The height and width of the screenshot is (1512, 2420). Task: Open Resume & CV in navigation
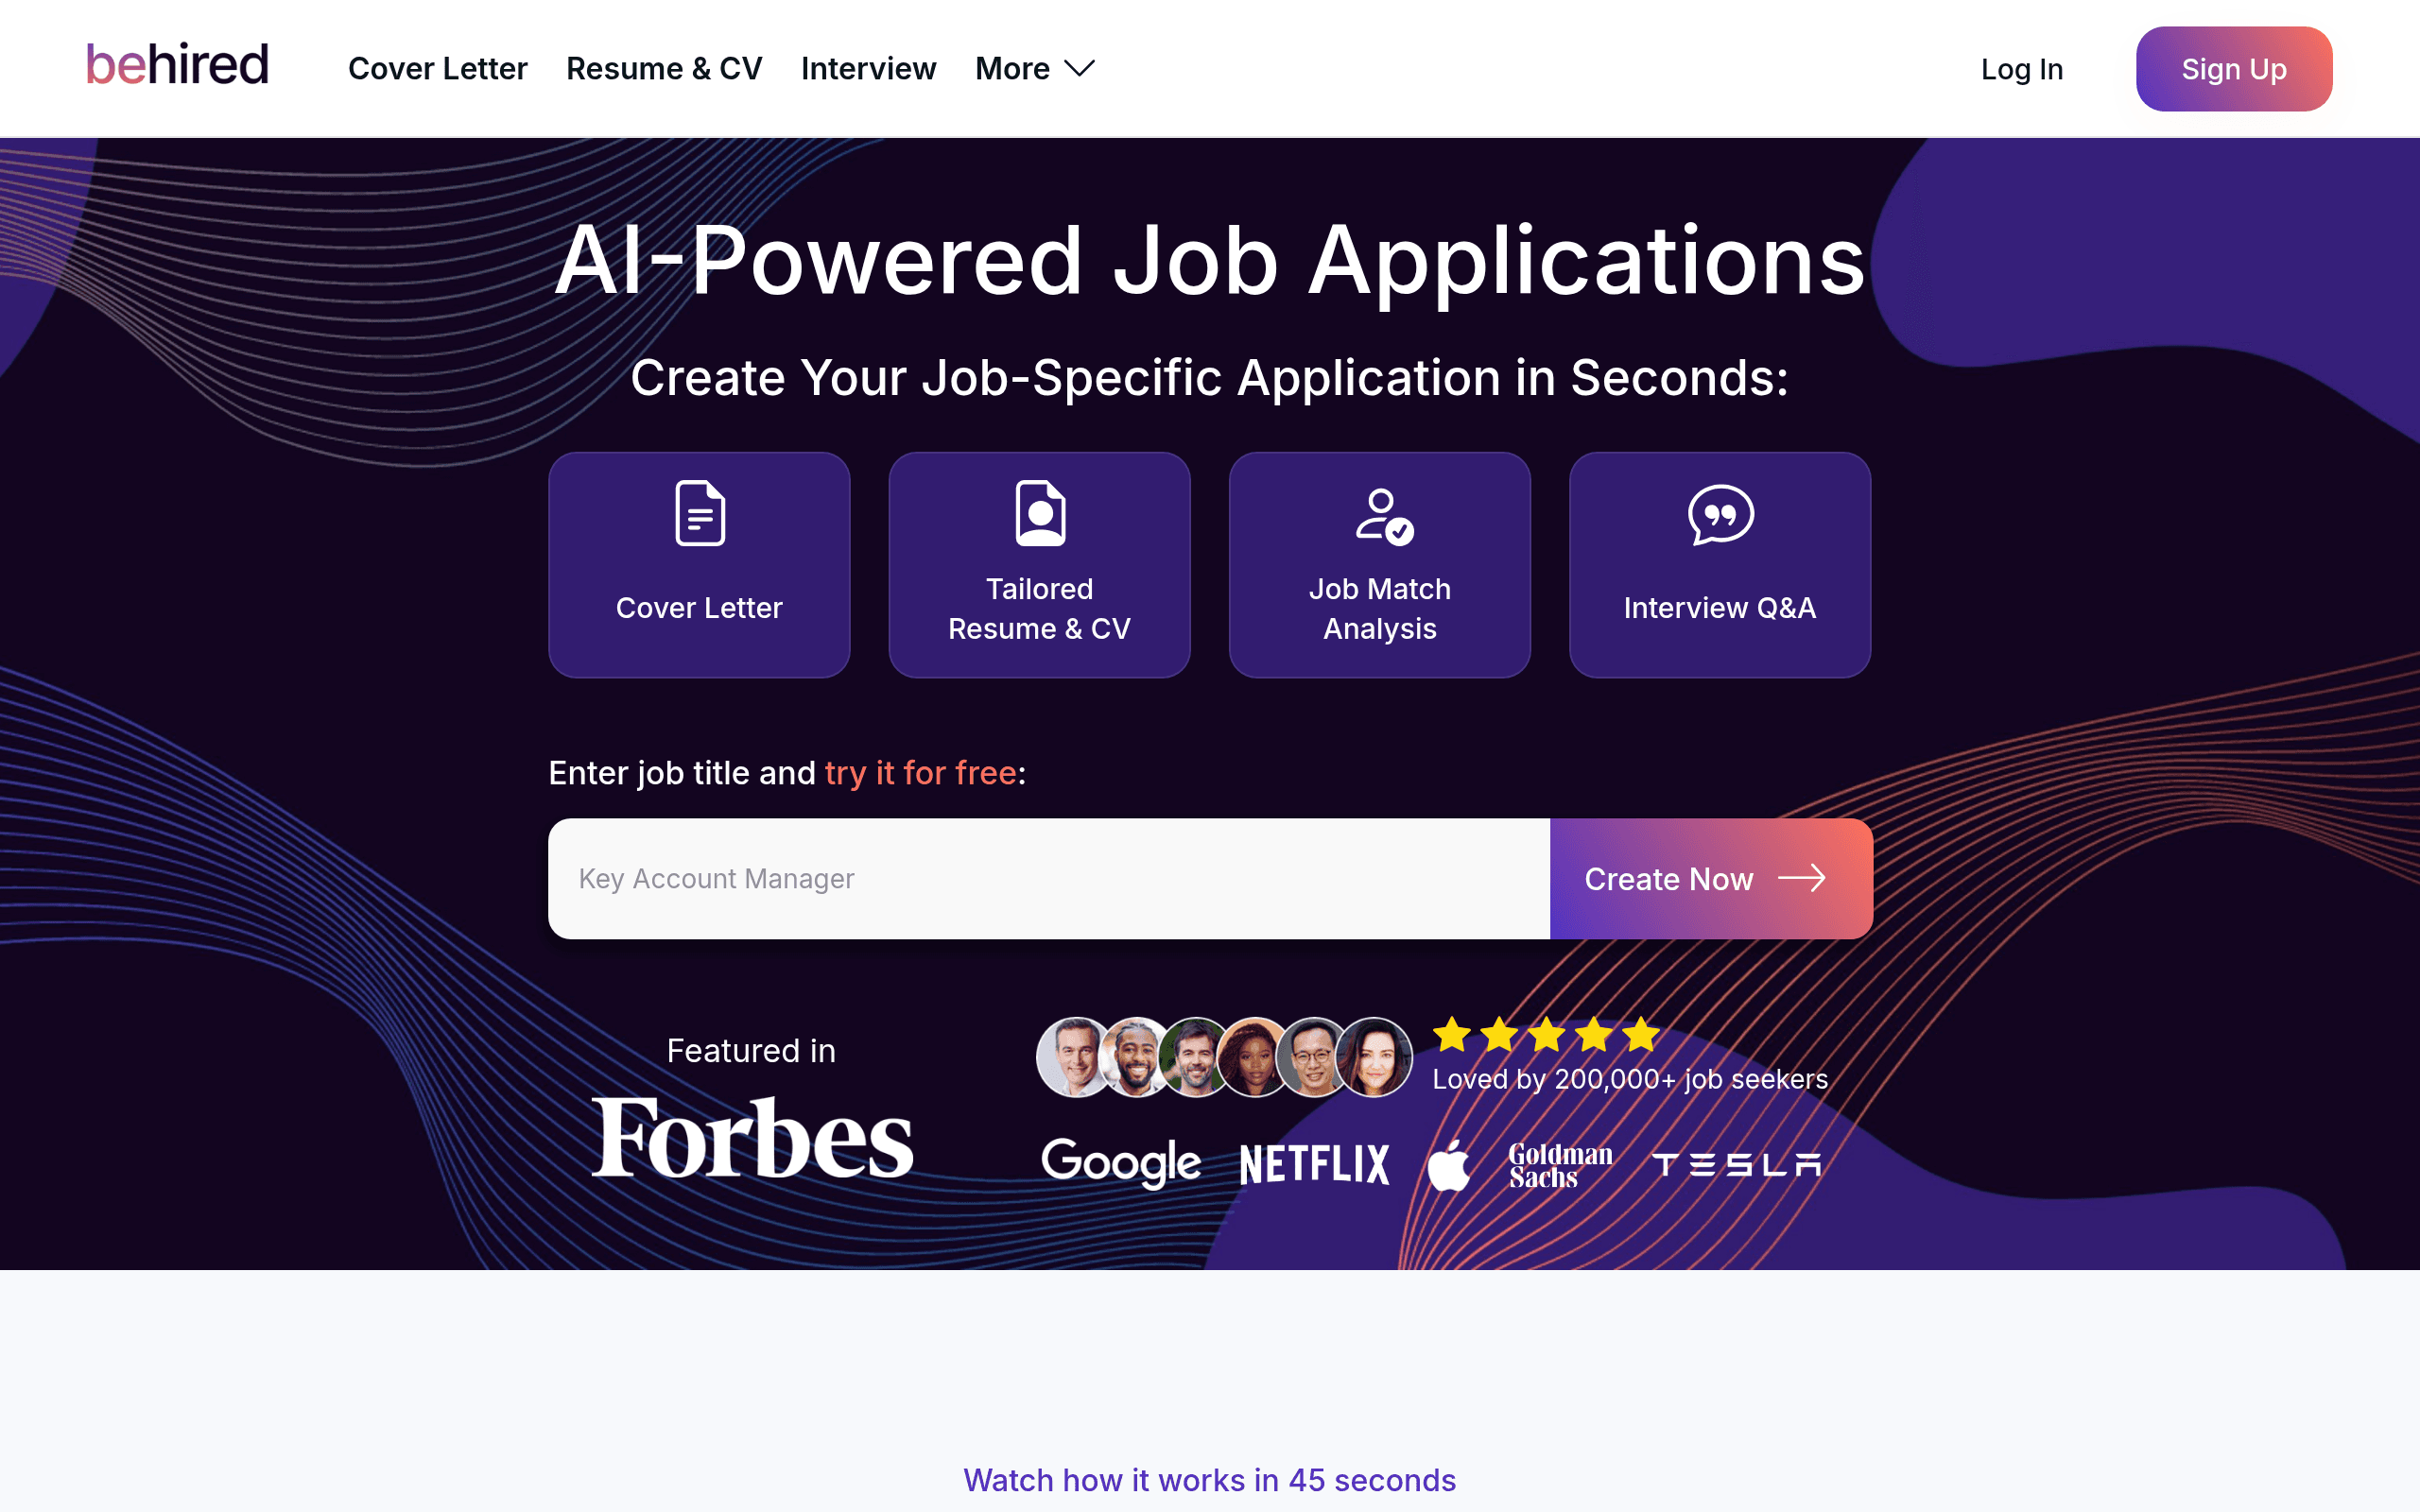664,68
